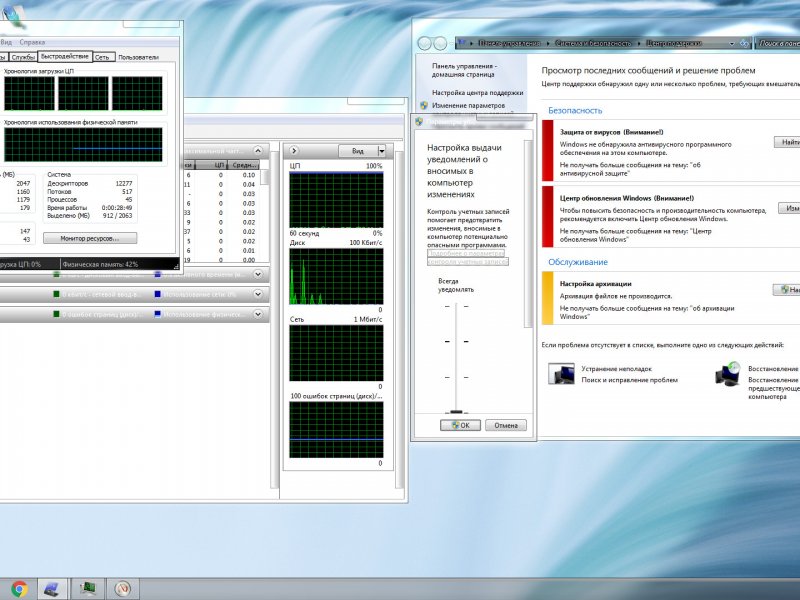The image size is (800, 600).
Task: Open the Вид menu in Task Manager
Action: click(x=6, y=42)
